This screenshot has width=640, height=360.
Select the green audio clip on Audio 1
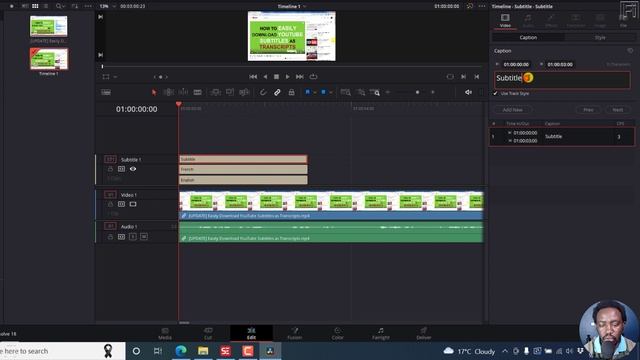331,232
